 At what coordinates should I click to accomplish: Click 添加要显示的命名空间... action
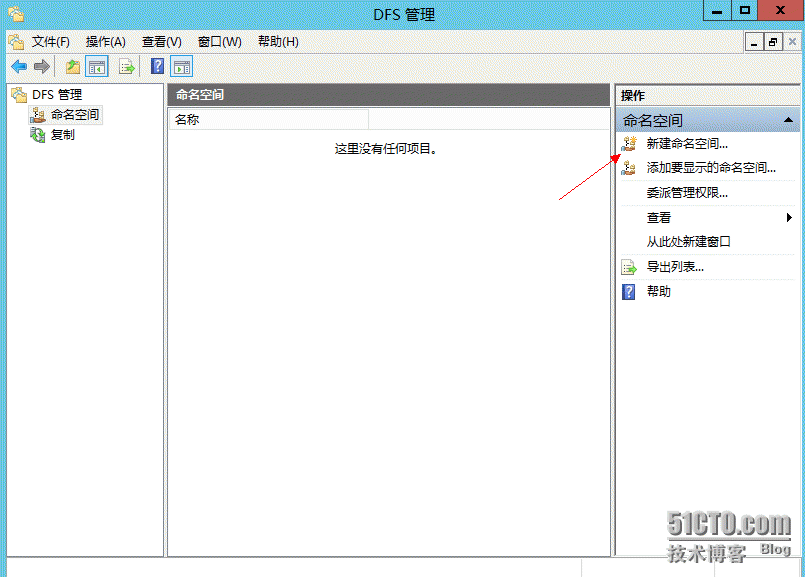(711, 167)
